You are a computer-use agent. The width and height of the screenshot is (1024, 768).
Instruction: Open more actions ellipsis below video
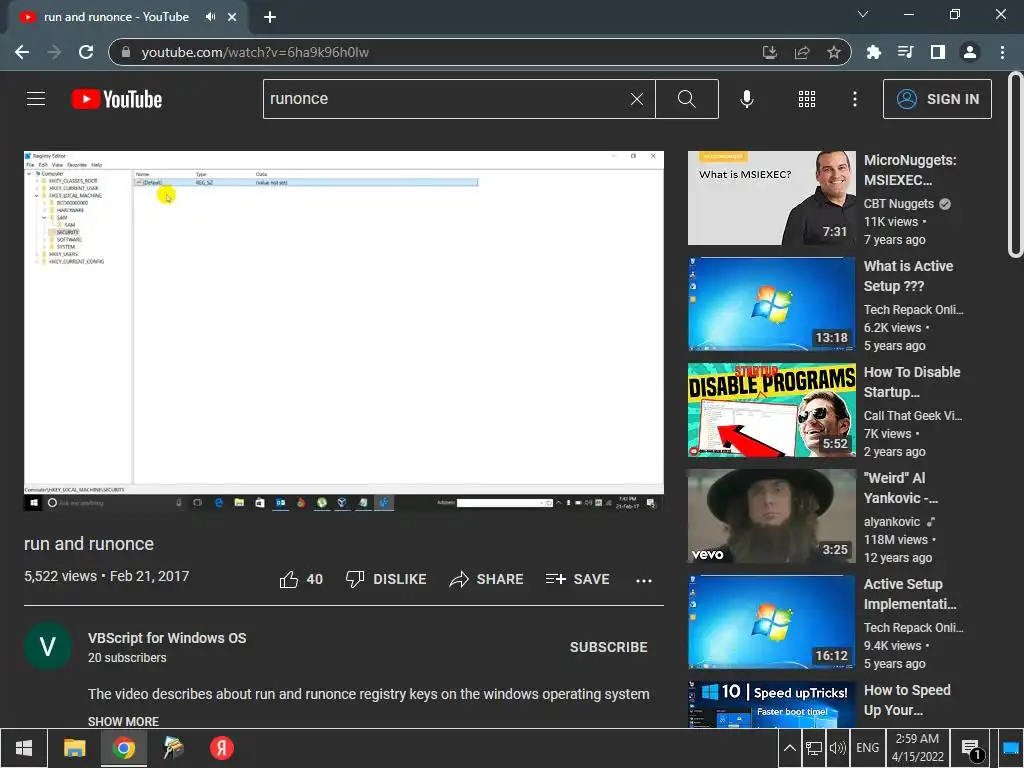644,581
